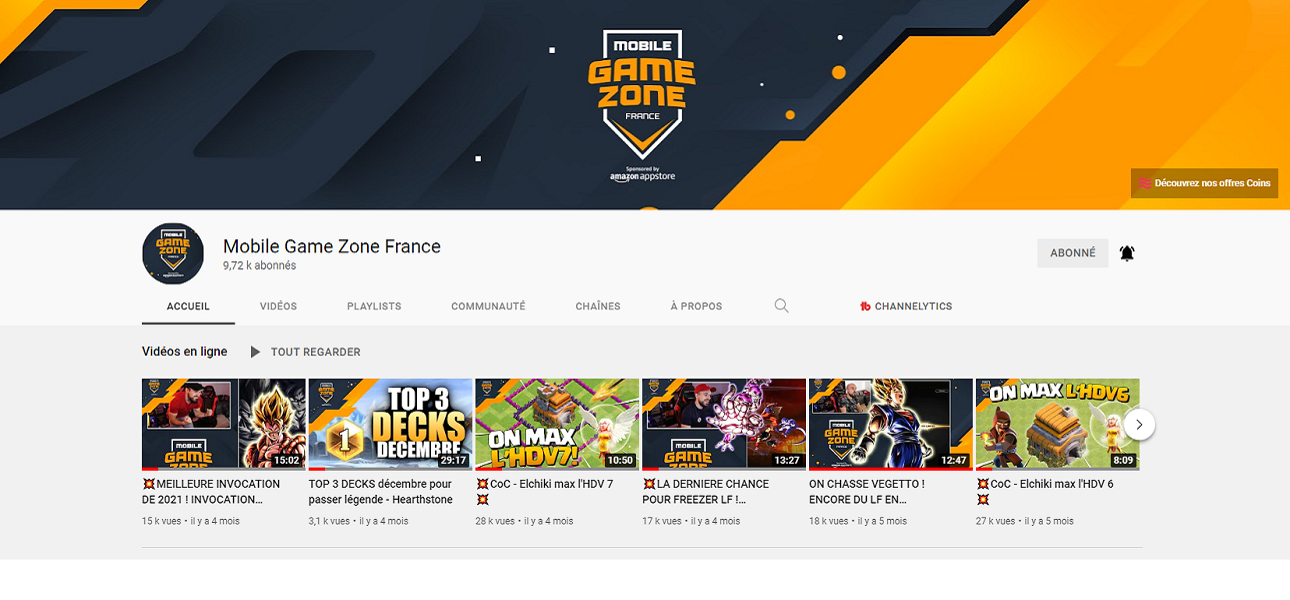
Task: Click the Channelytics logo icon
Action: click(865, 306)
